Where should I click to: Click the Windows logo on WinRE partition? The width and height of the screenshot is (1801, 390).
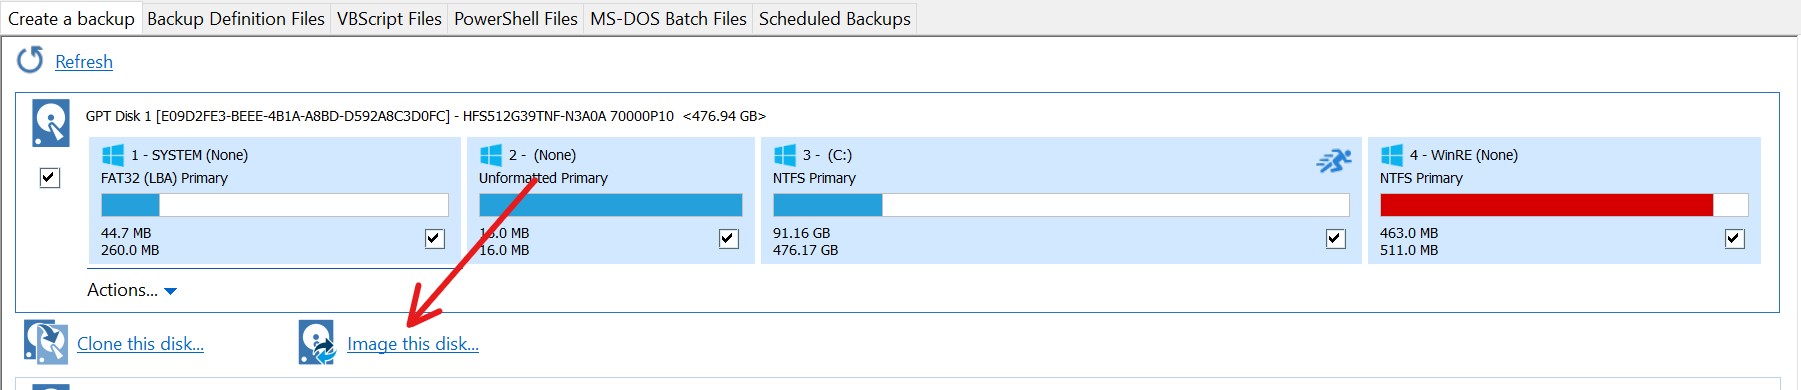(x=1392, y=155)
